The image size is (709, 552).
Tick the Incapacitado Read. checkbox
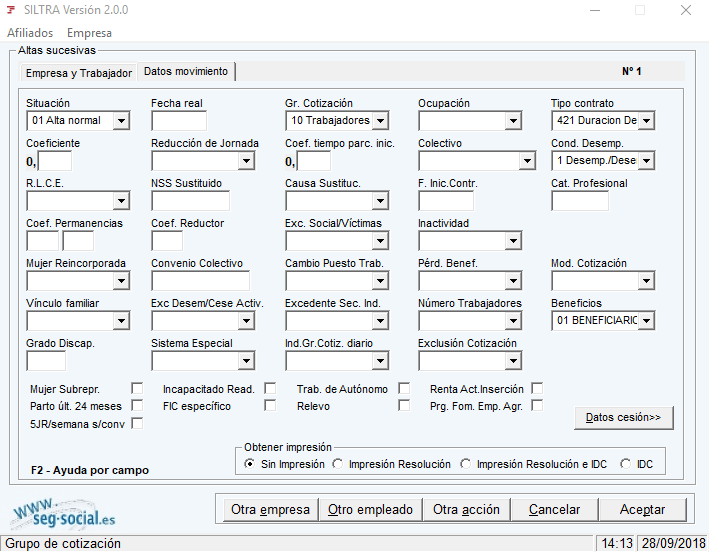pyautogui.click(x=270, y=388)
